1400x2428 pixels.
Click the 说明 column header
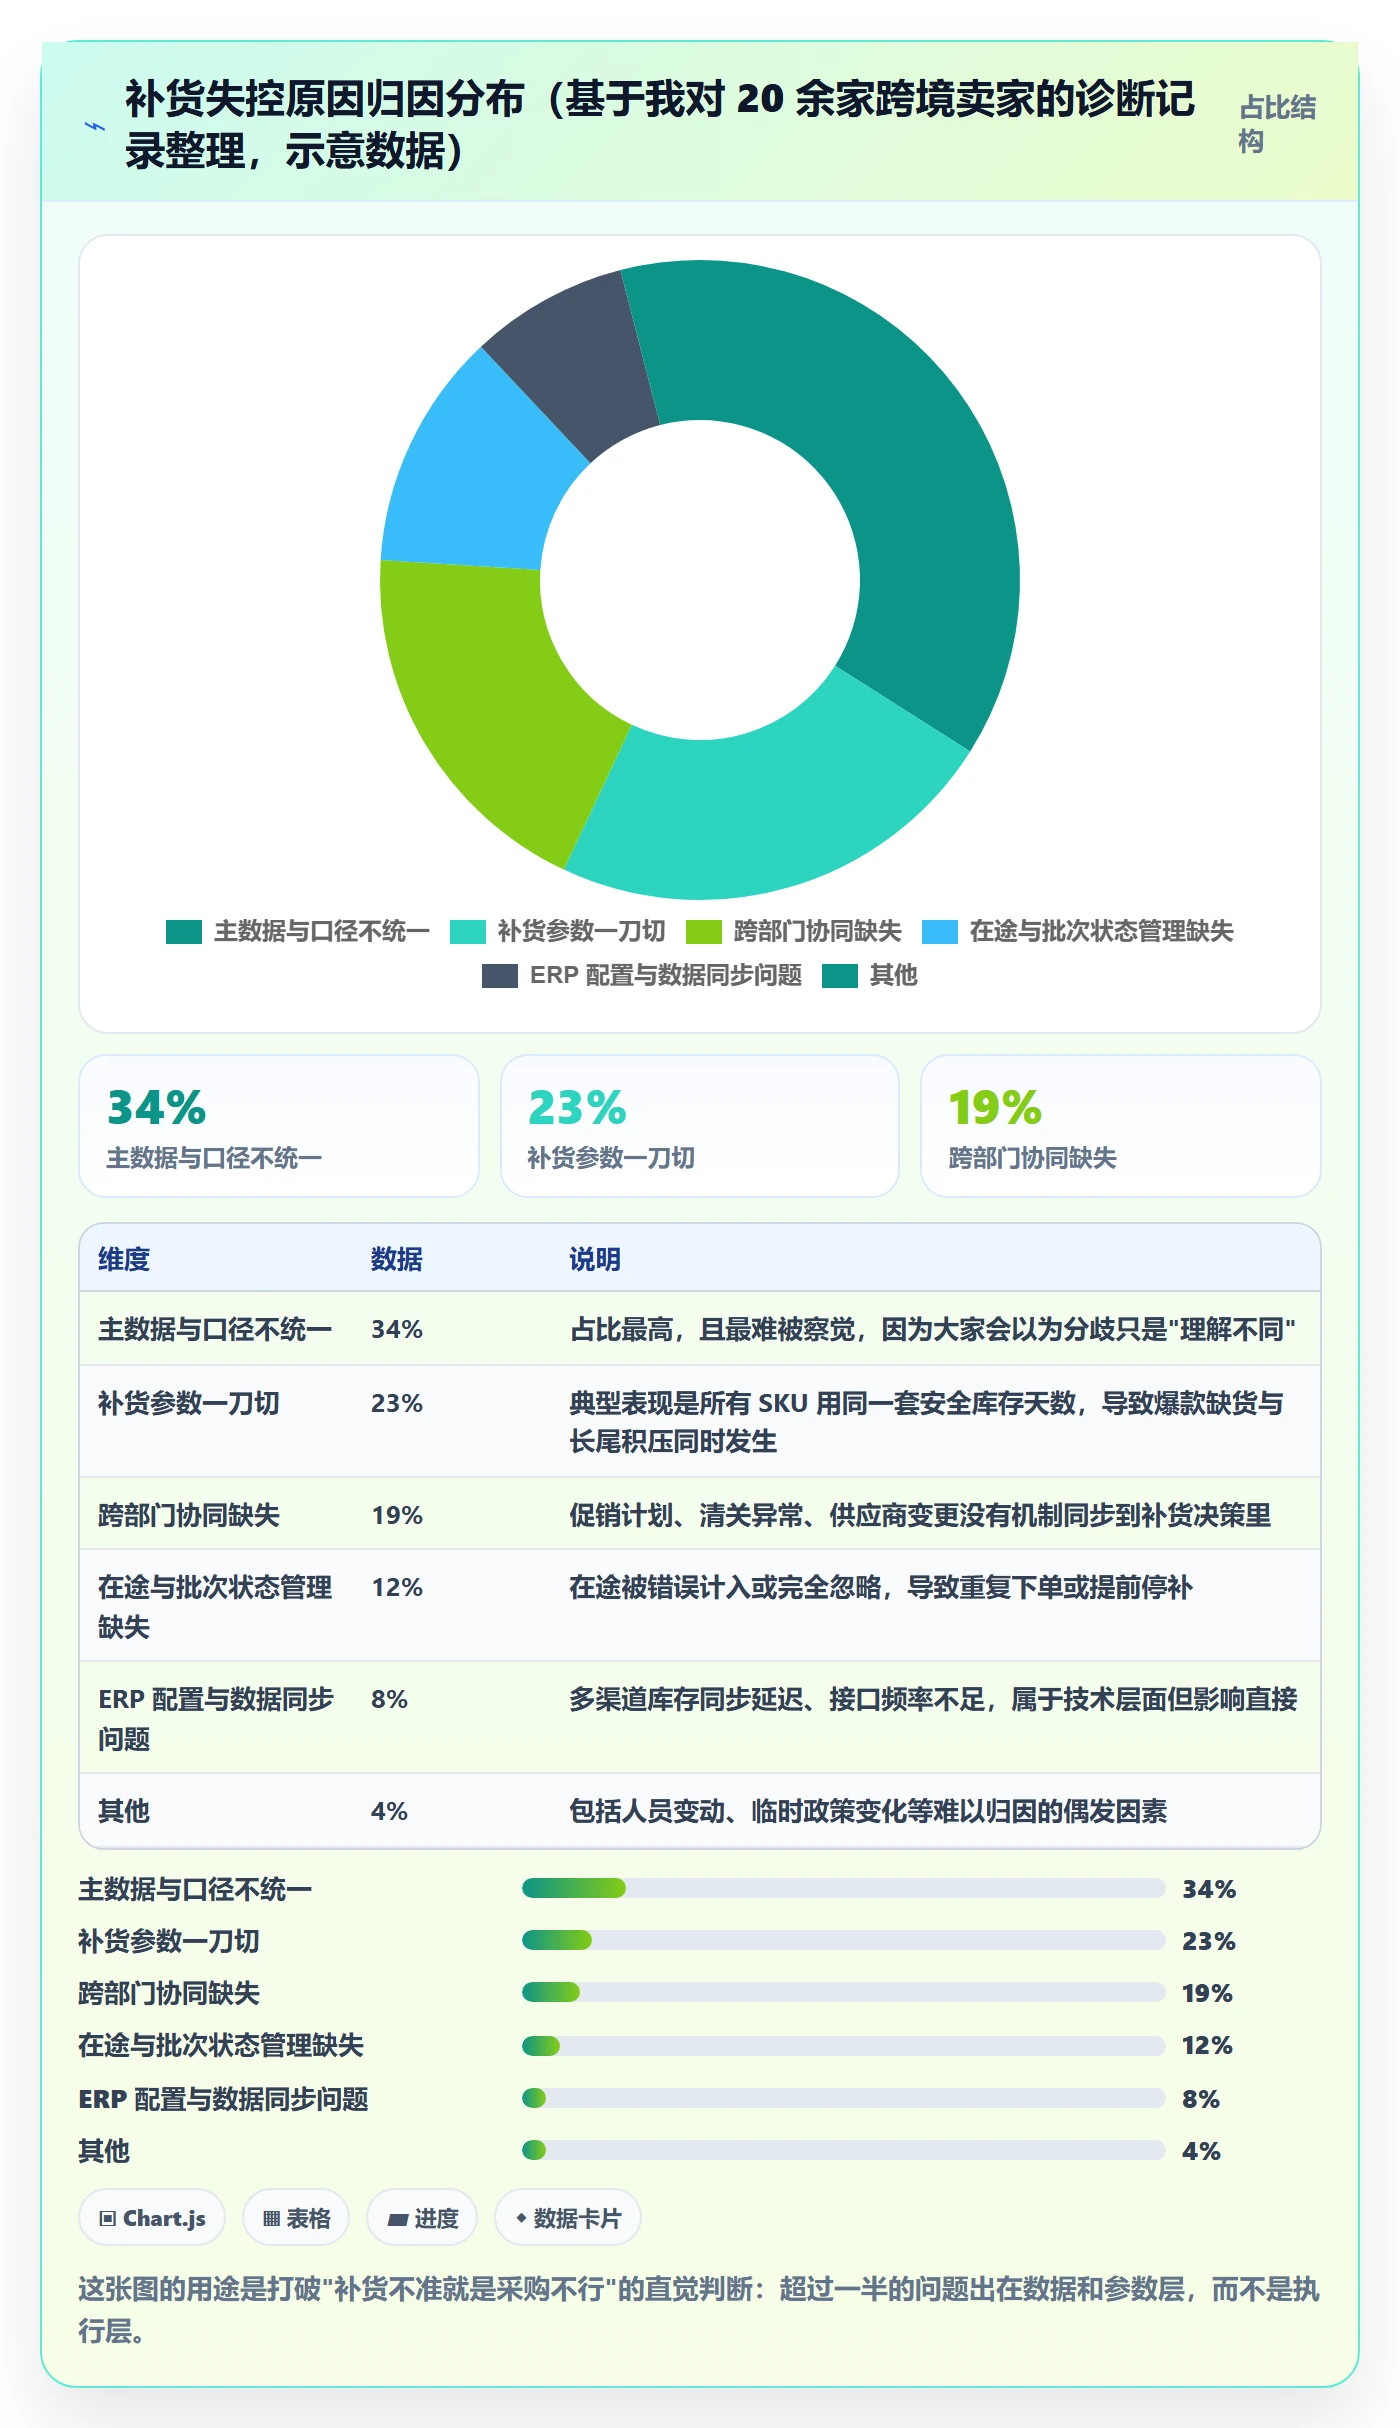click(595, 1259)
